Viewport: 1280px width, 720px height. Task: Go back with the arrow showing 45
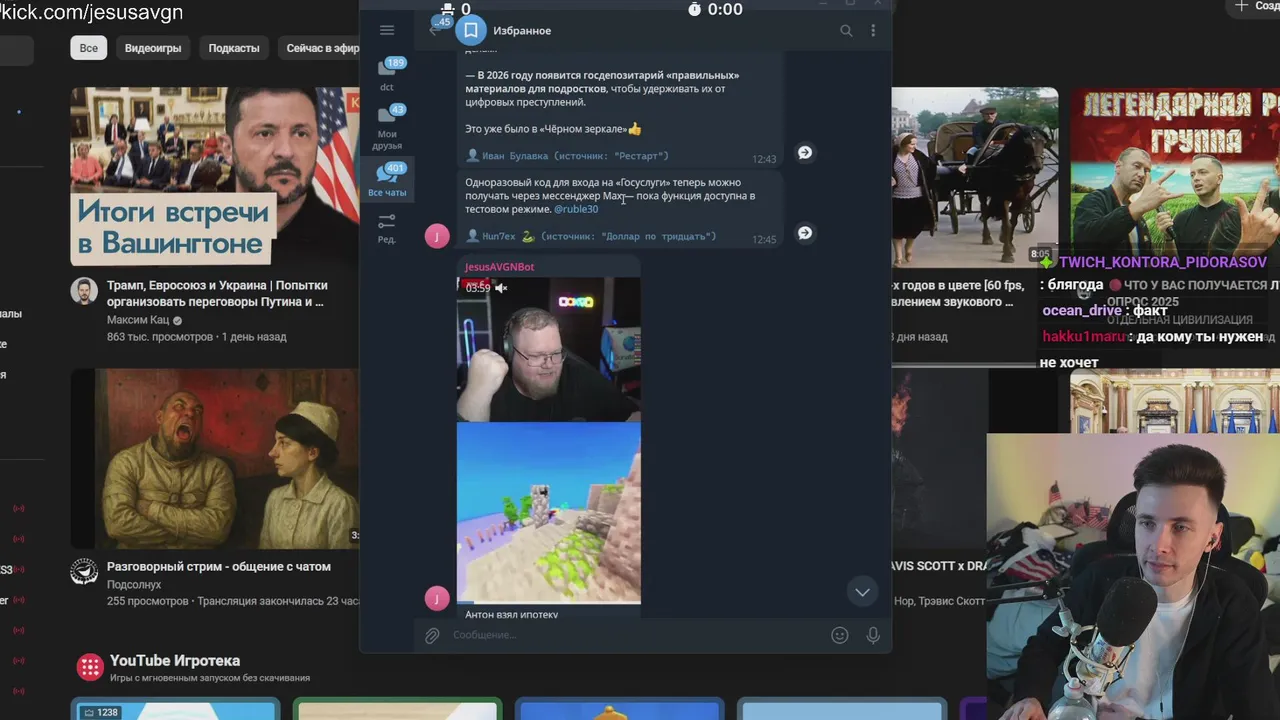pos(437,28)
